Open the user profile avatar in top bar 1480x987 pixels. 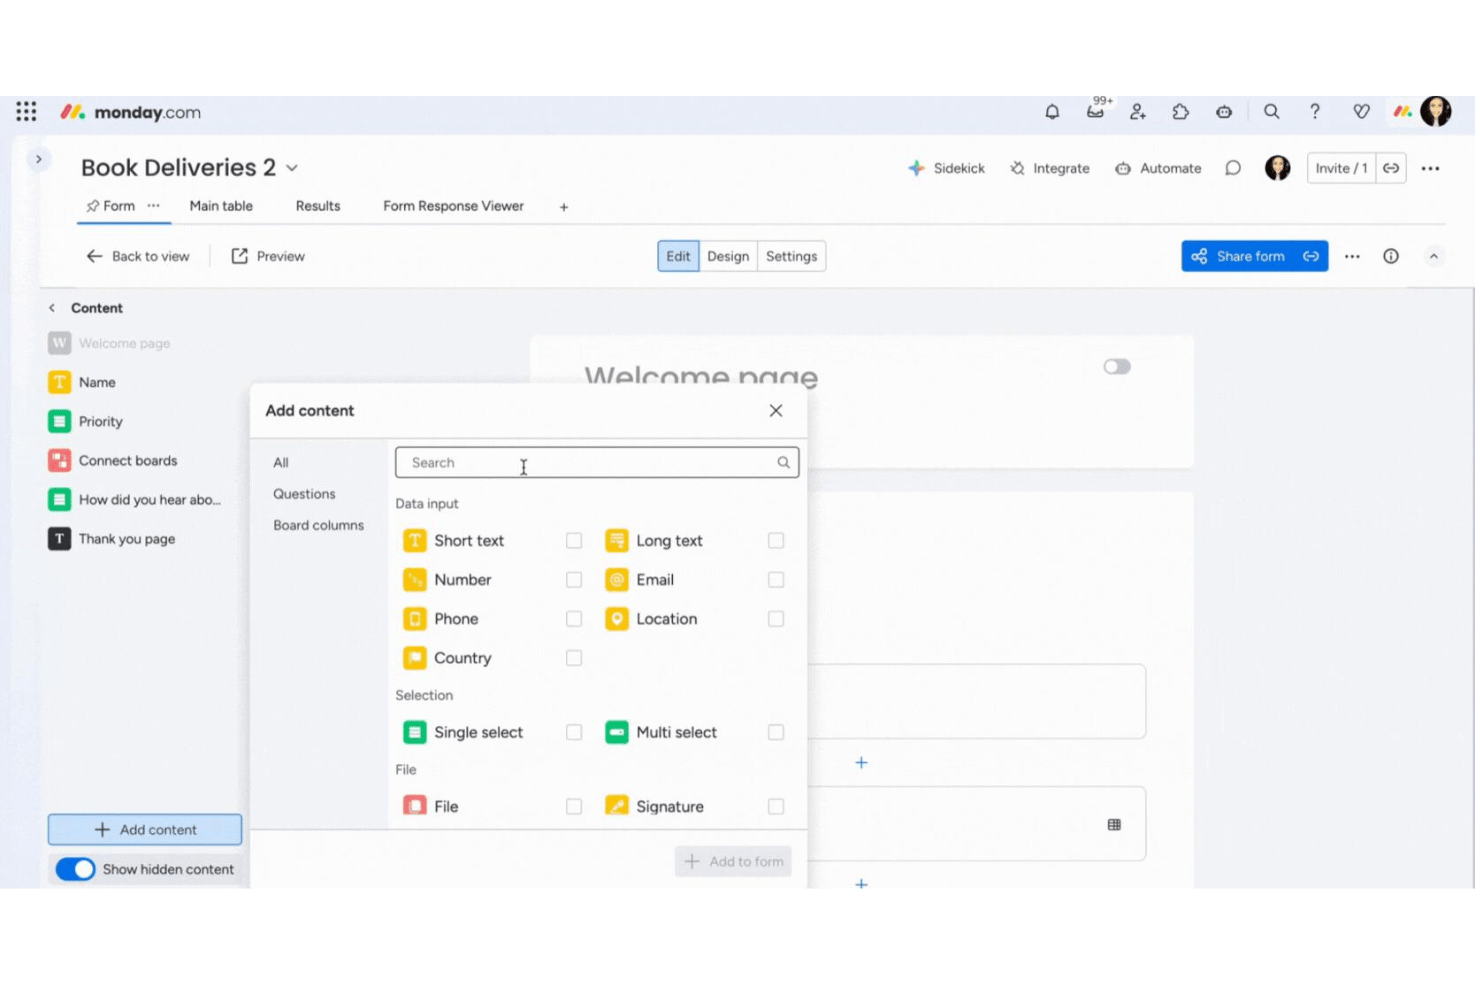point(1436,111)
